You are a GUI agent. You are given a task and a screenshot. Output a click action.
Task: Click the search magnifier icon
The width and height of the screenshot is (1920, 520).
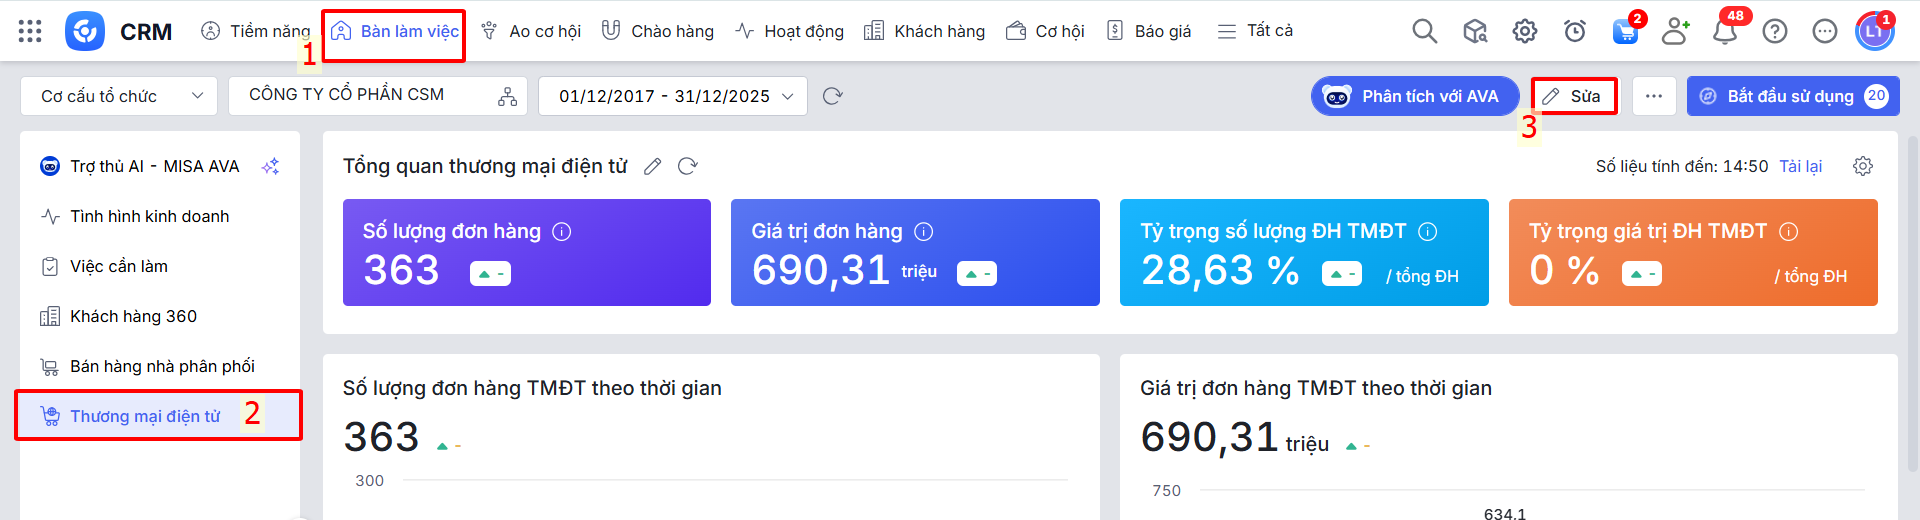(x=1424, y=31)
